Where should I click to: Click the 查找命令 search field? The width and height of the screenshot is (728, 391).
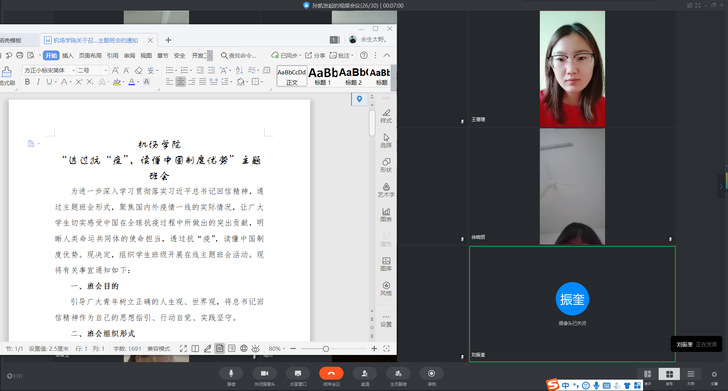click(239, 55)
